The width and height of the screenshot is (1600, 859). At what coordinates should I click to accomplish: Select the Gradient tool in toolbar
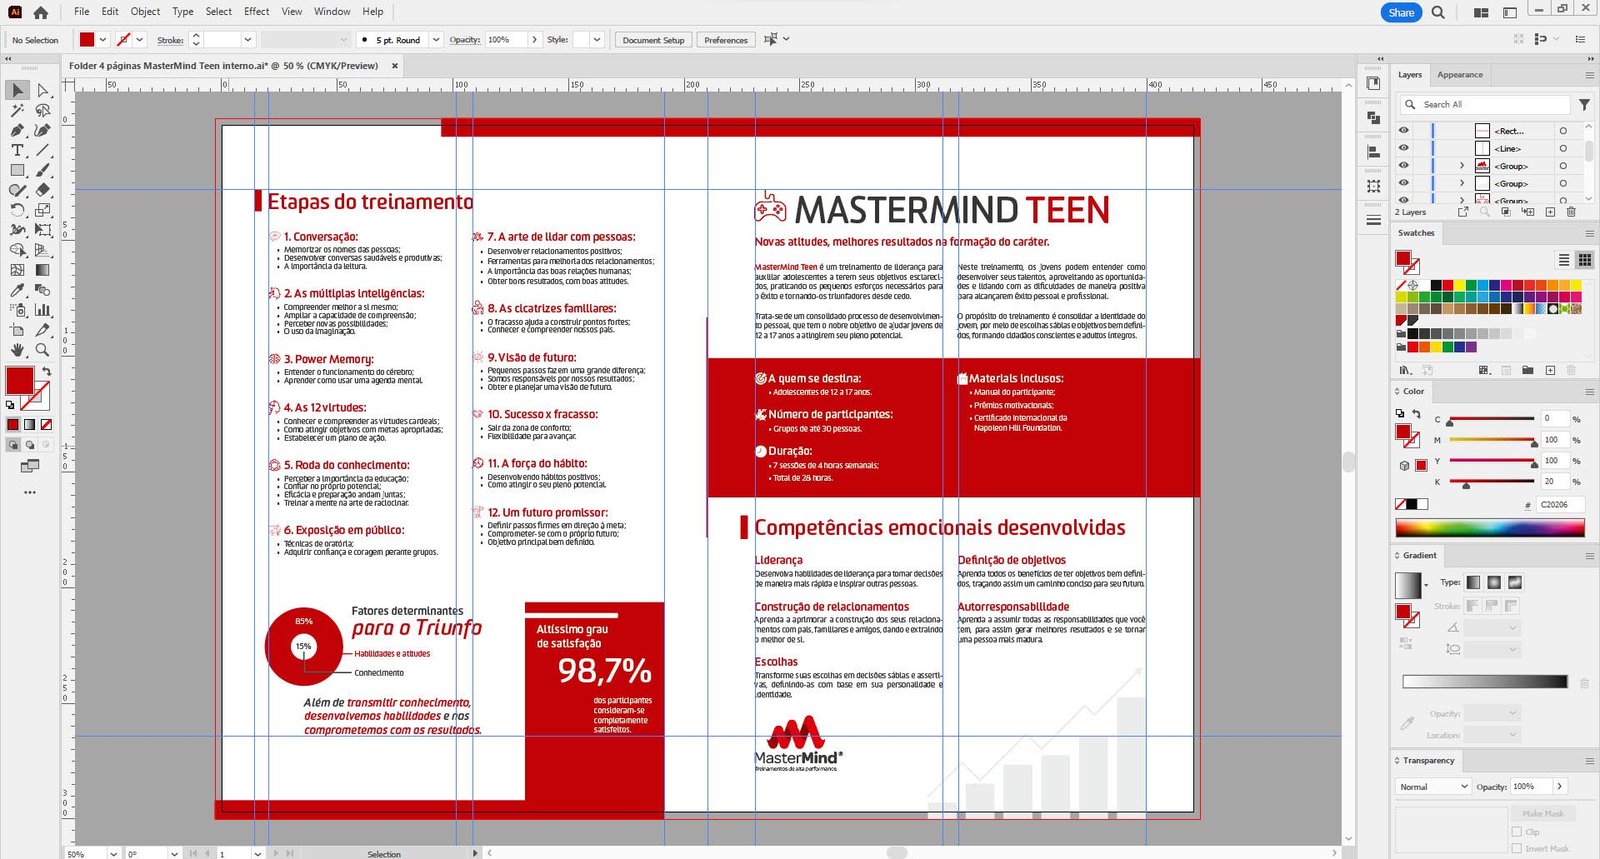click(x=43, y=270)
